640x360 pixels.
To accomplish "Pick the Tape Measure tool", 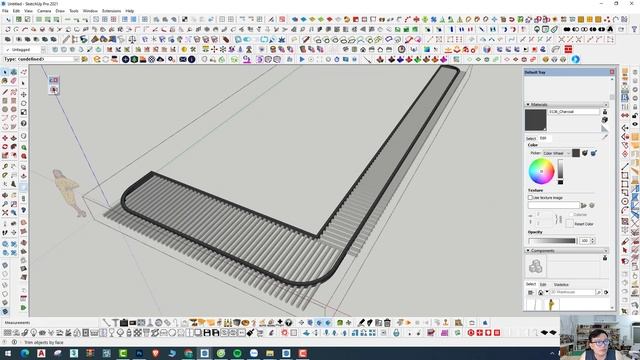I will 5,167.
